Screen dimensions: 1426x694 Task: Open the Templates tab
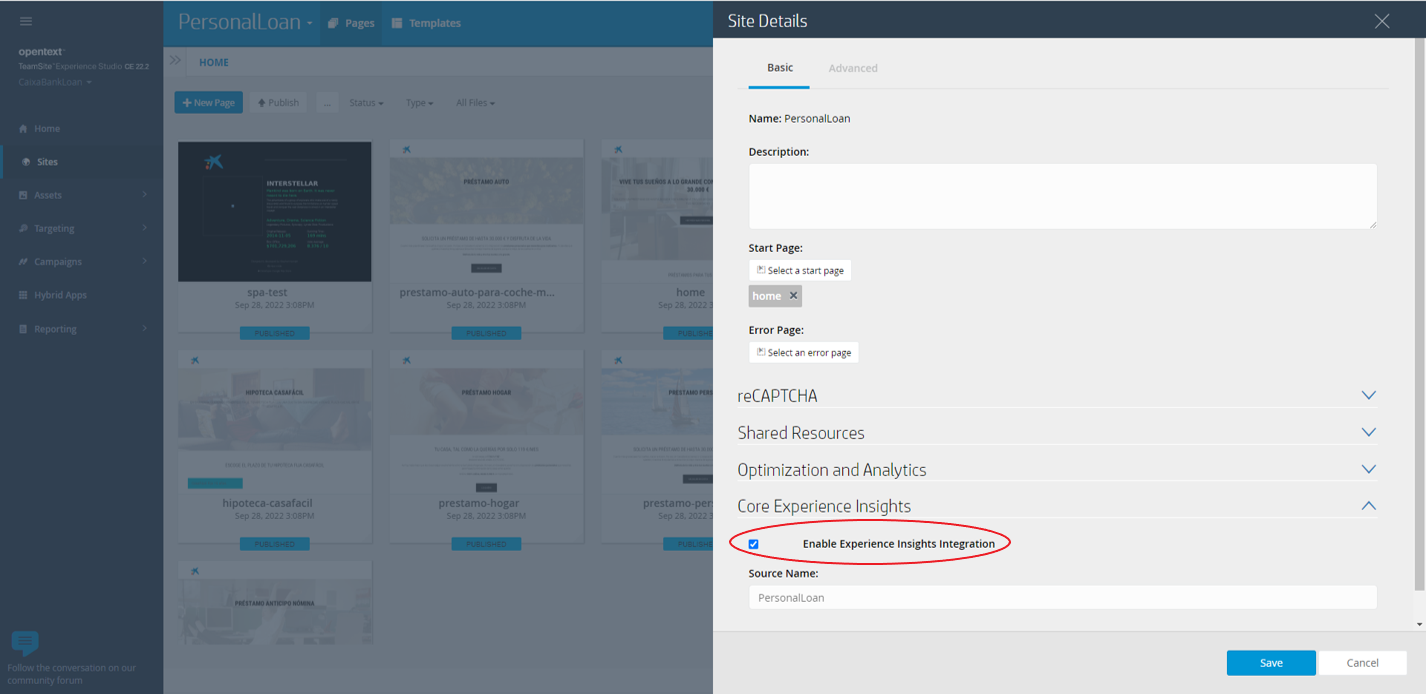point(426,21)
